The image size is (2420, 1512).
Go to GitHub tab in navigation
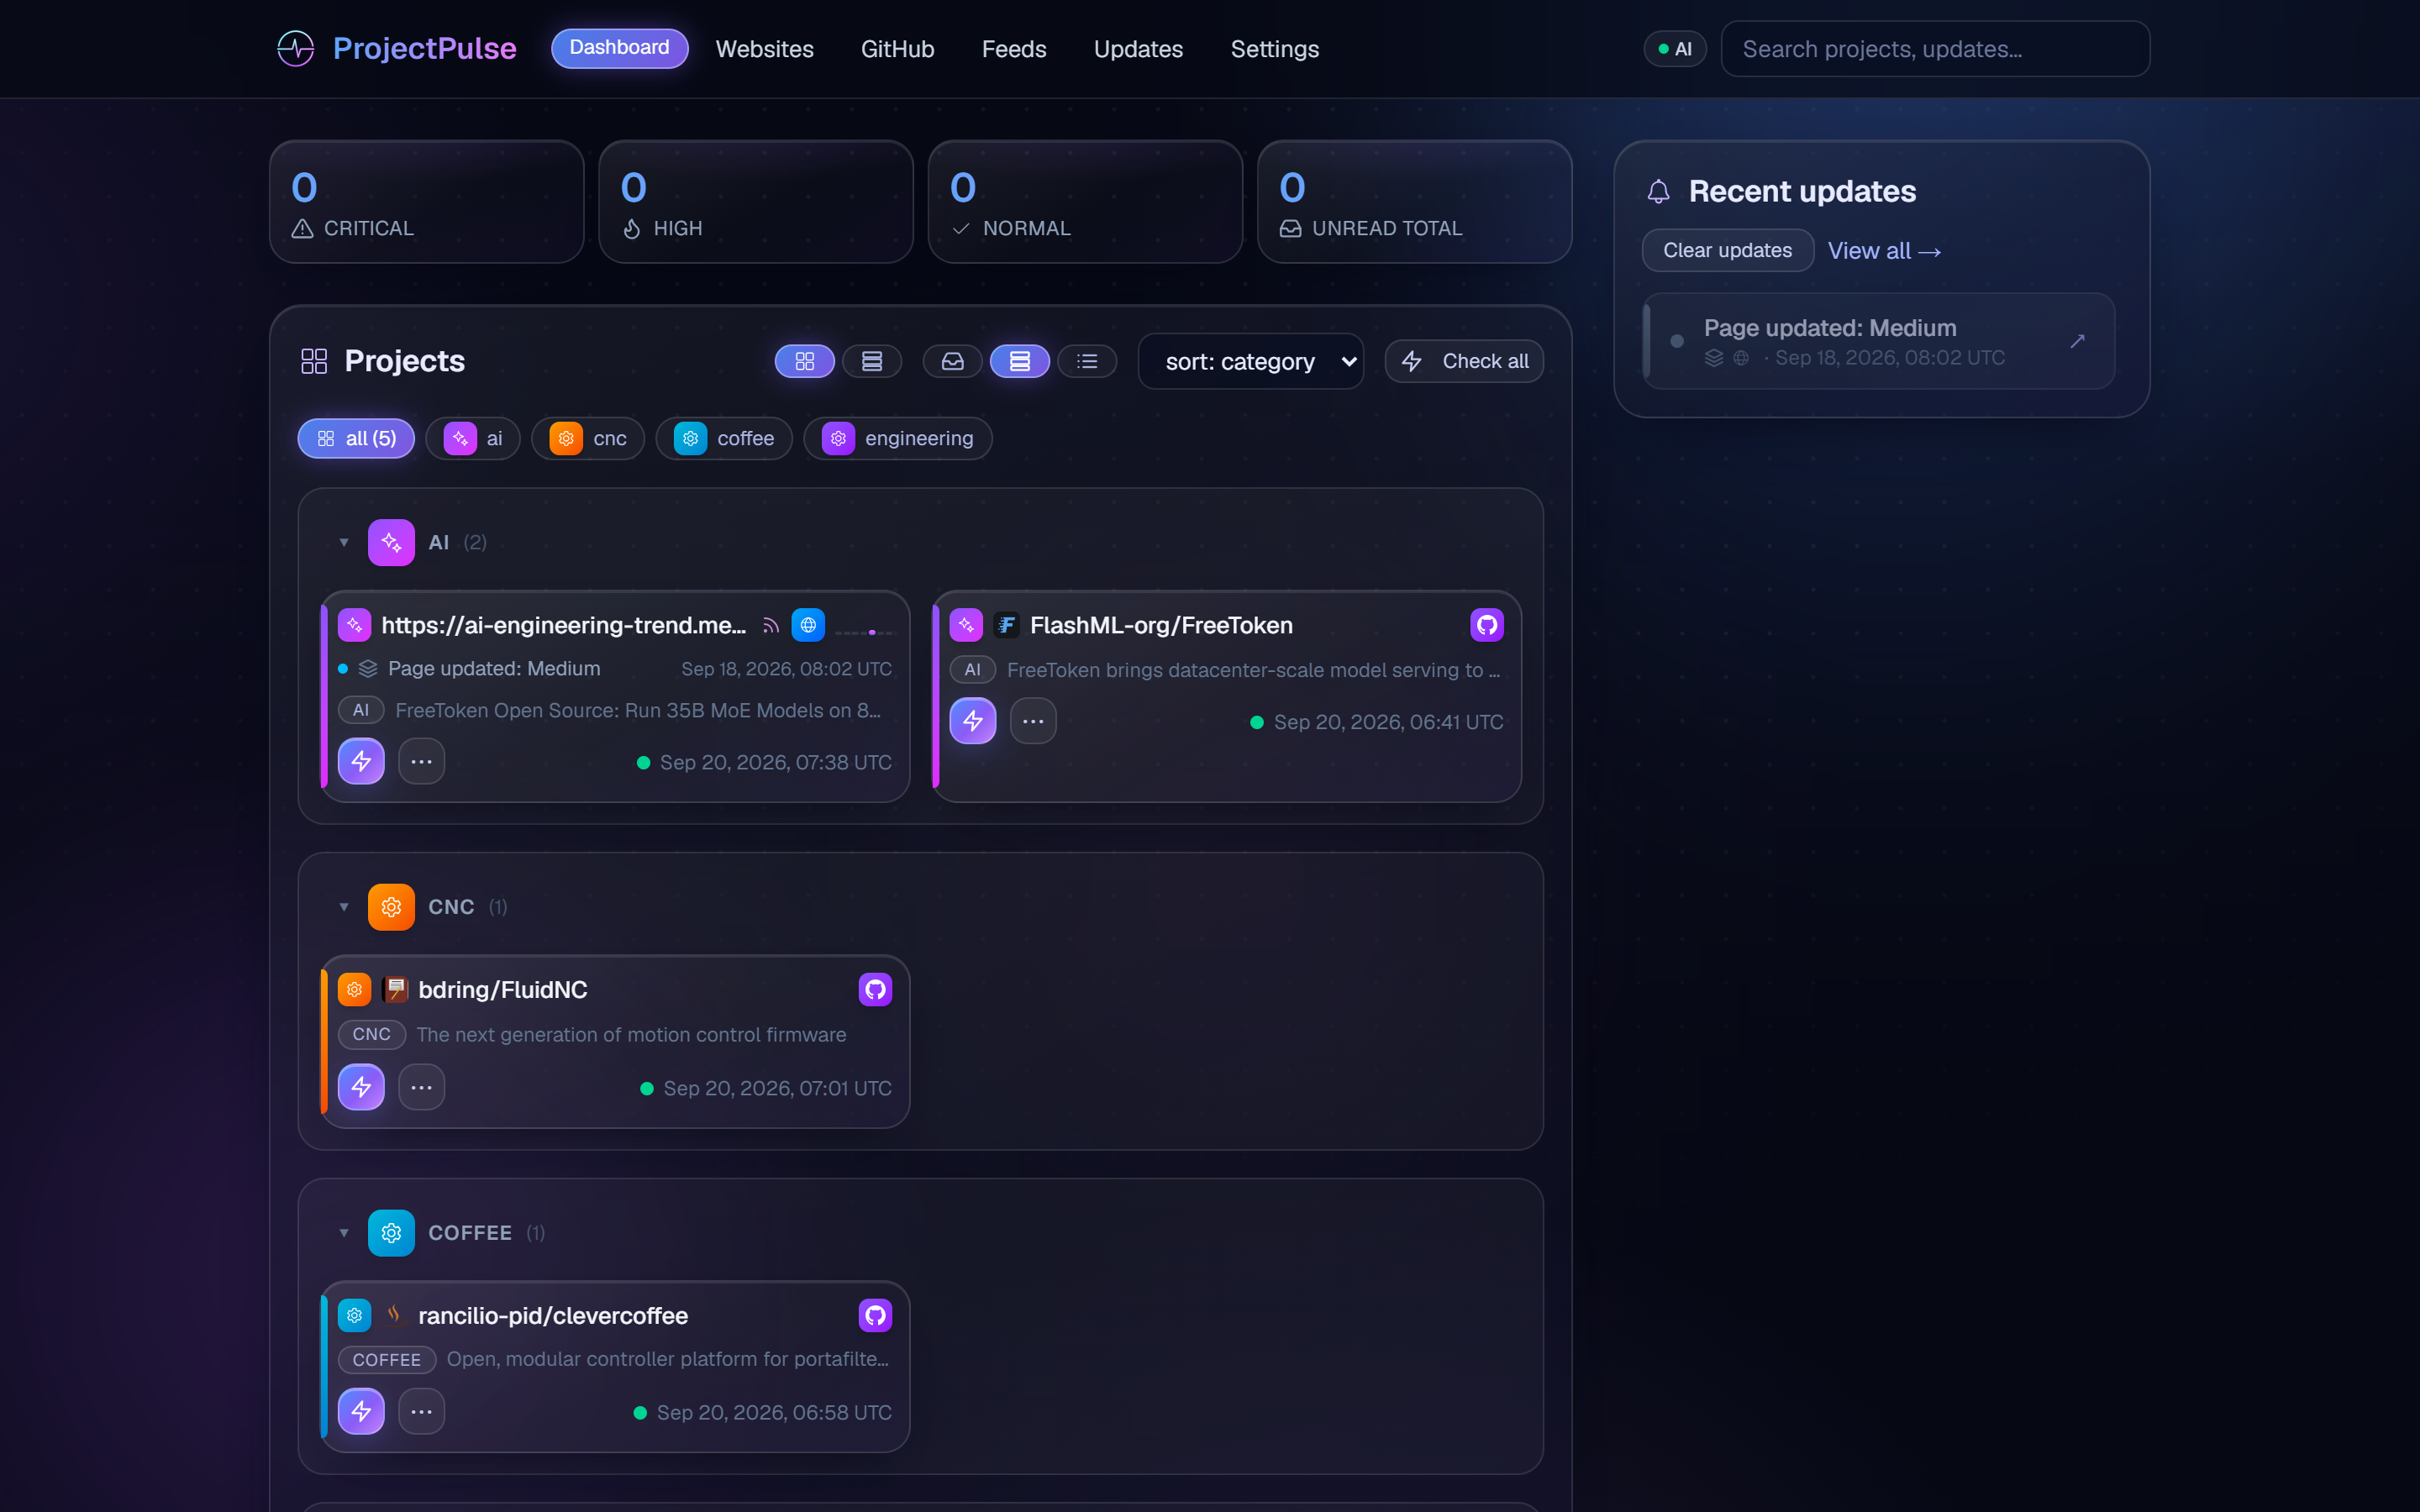coord(897,49)
